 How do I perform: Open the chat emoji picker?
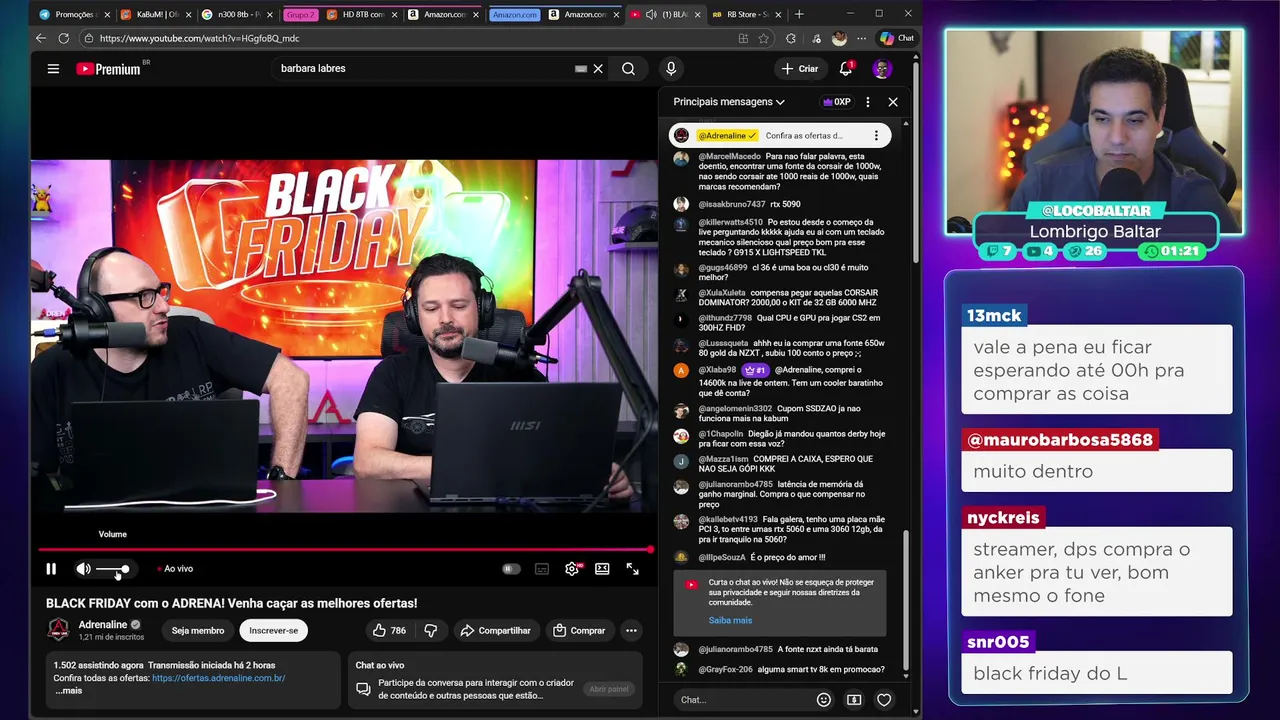point(824,700)
